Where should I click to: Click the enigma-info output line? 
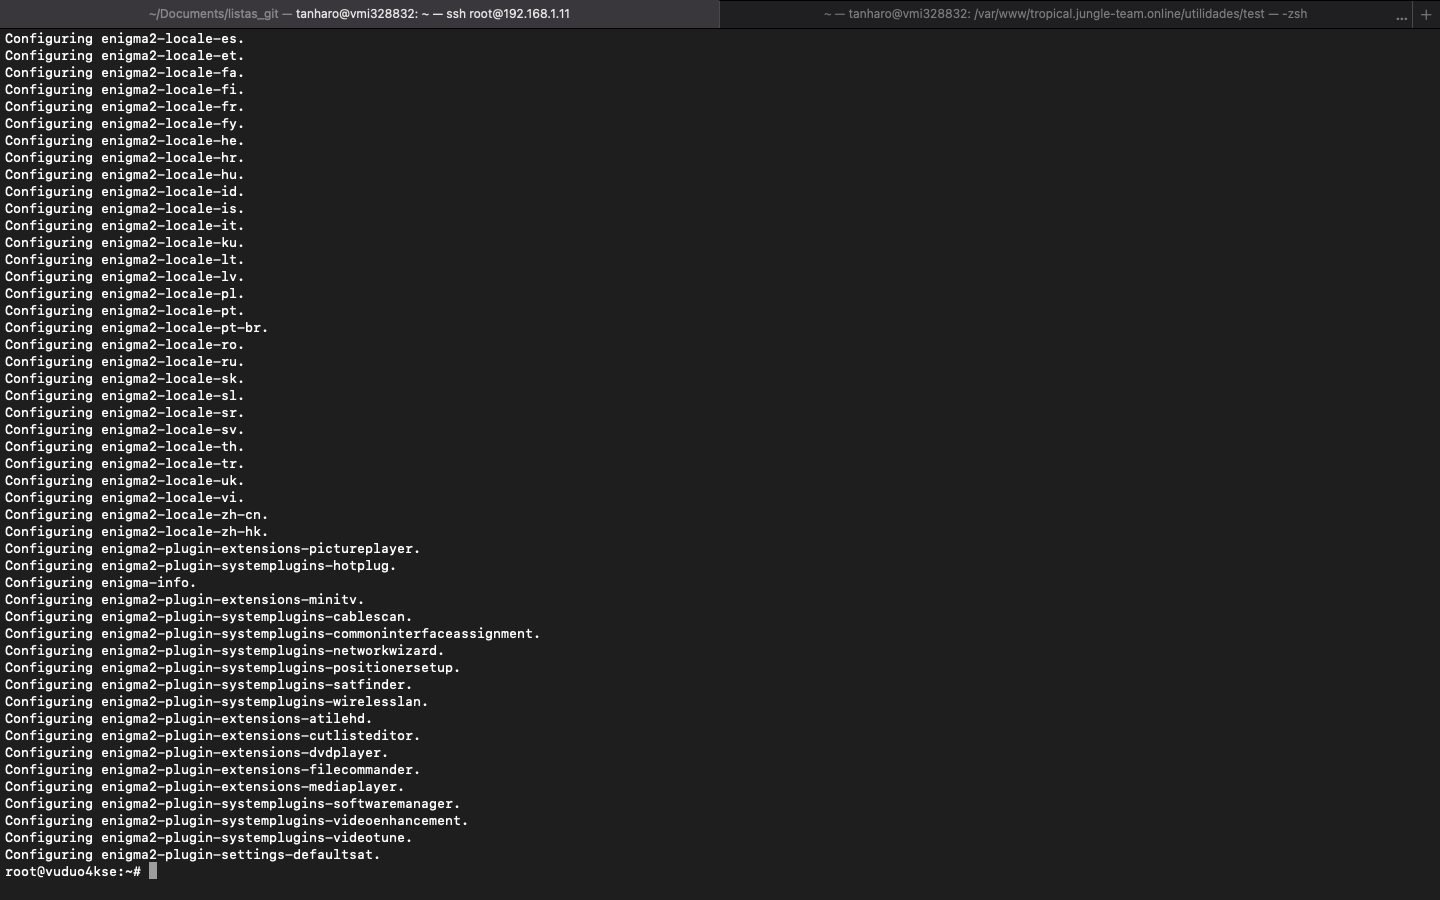[x=101, y=583]
